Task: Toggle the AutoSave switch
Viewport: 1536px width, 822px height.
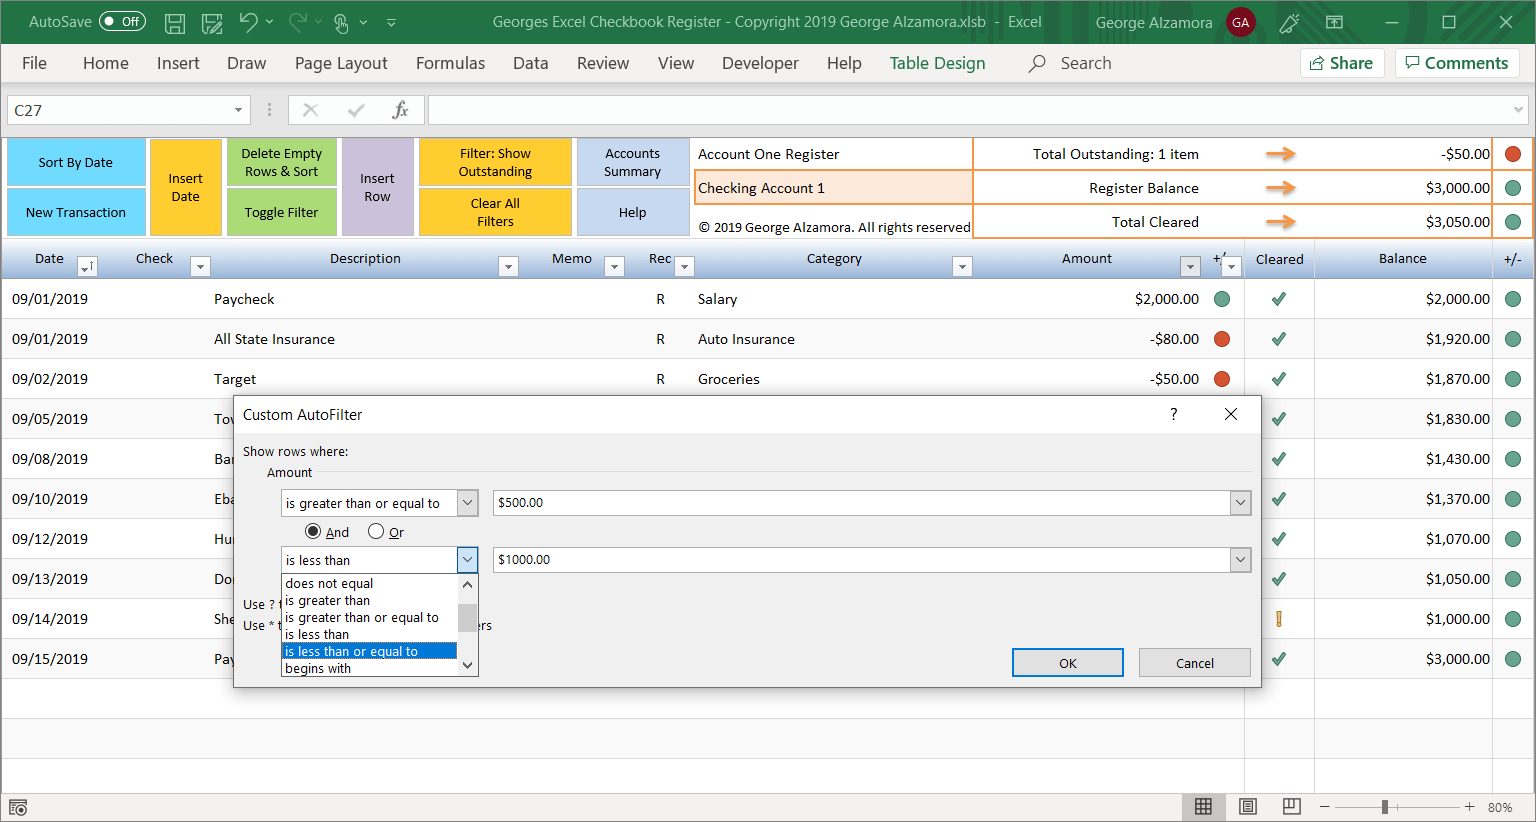Action: pos(122,22)
